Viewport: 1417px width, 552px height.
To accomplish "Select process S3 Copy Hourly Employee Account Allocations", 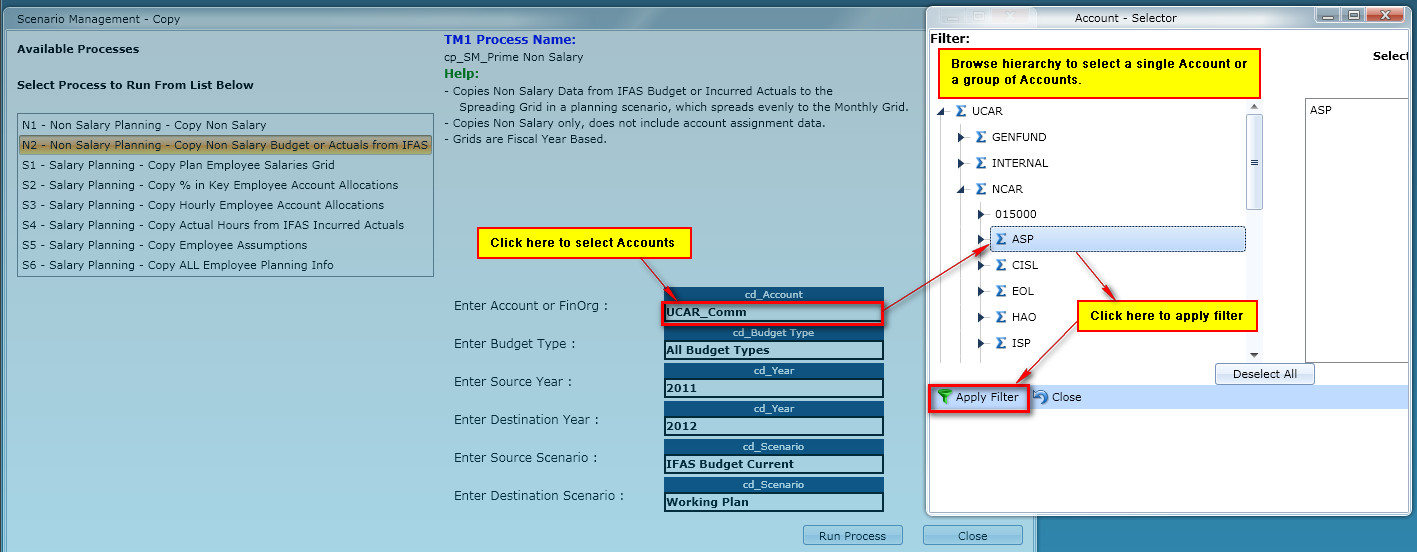I will [x=225, y=205].
